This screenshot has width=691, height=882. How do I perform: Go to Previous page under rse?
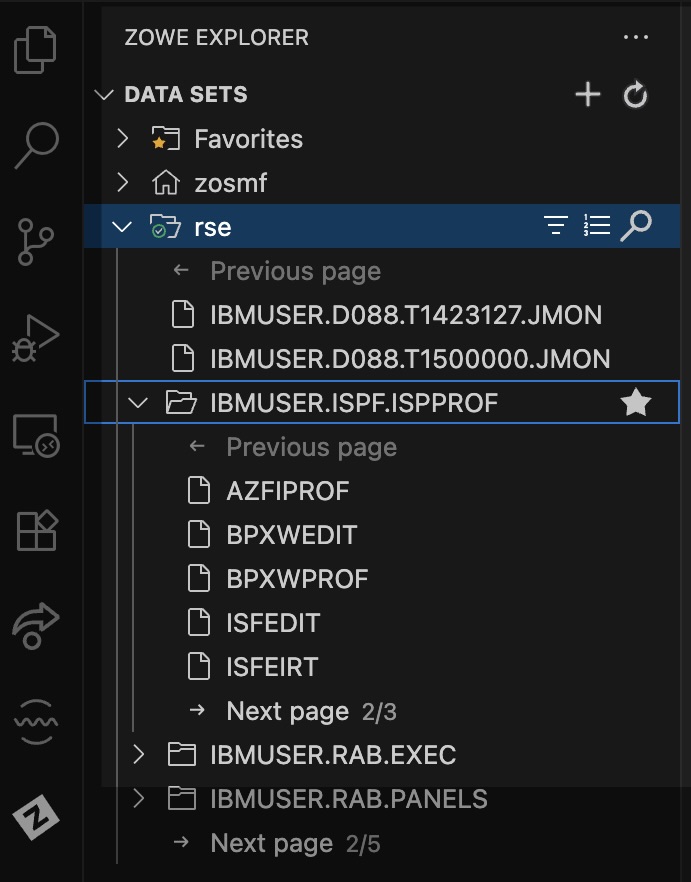[x=295, y=271]
